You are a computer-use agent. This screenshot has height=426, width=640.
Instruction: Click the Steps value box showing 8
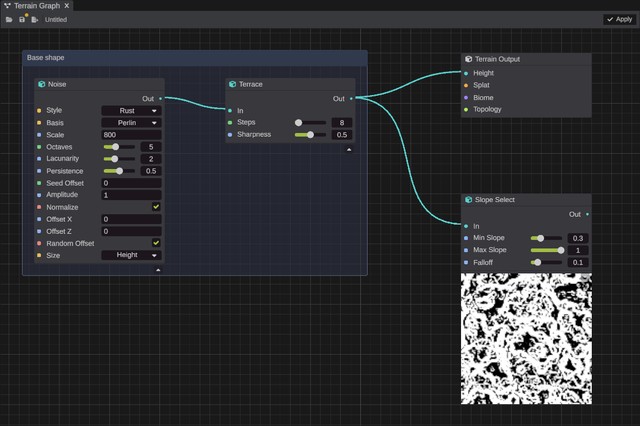[x=342, y=122]
